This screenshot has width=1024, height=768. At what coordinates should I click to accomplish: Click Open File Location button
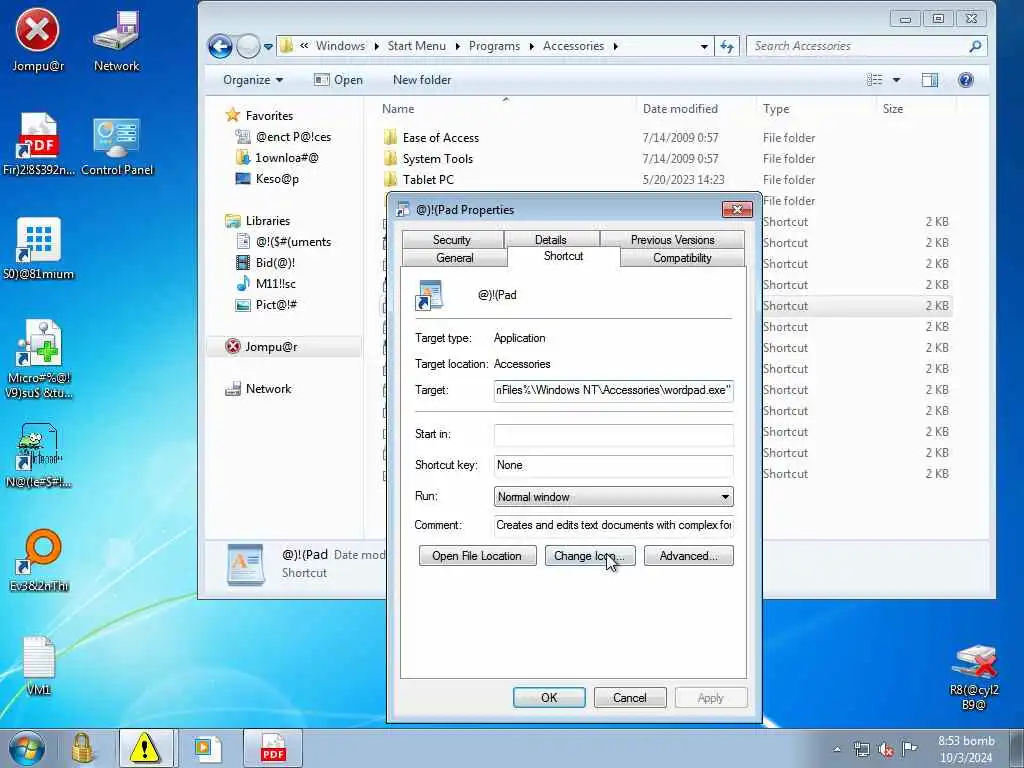(x=477, y=556)
